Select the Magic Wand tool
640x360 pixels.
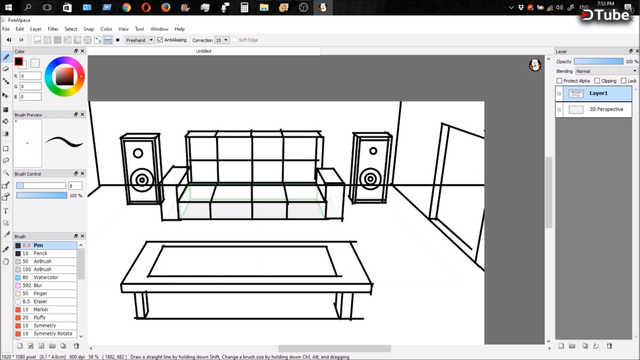click(6, 173)
